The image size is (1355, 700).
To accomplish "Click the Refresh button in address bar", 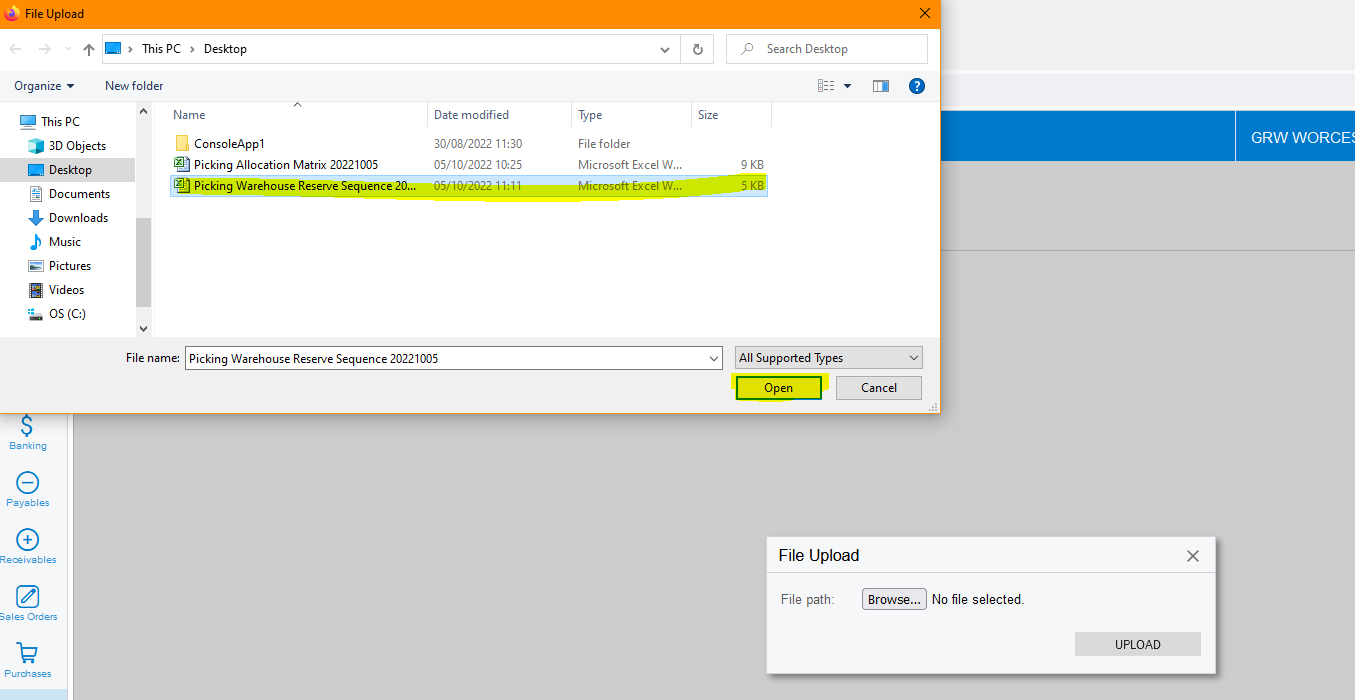I will (x=697, y=49).
